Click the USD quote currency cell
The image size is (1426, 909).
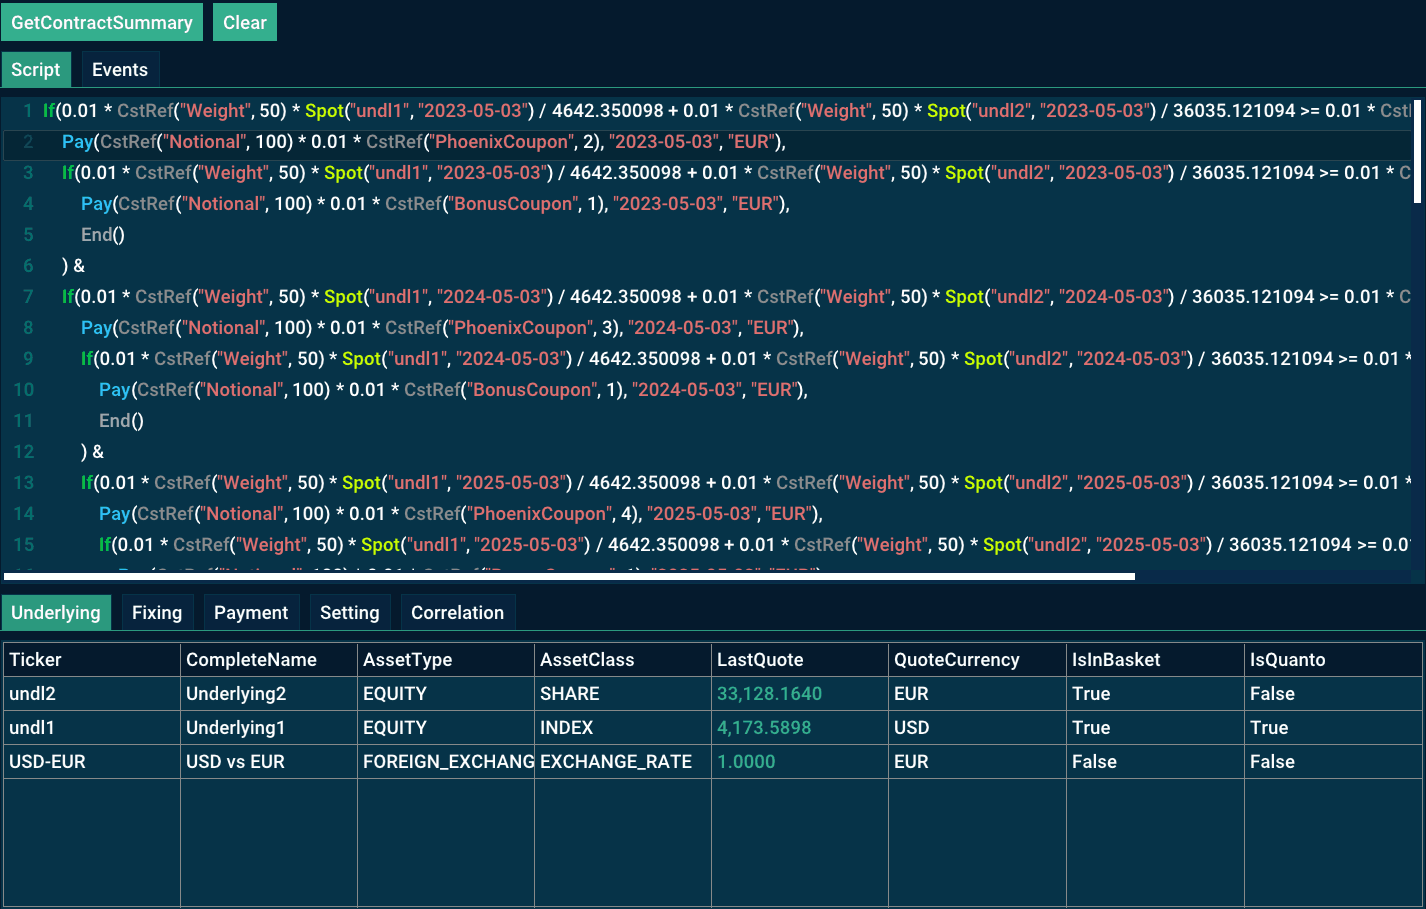tap(977, 728)
